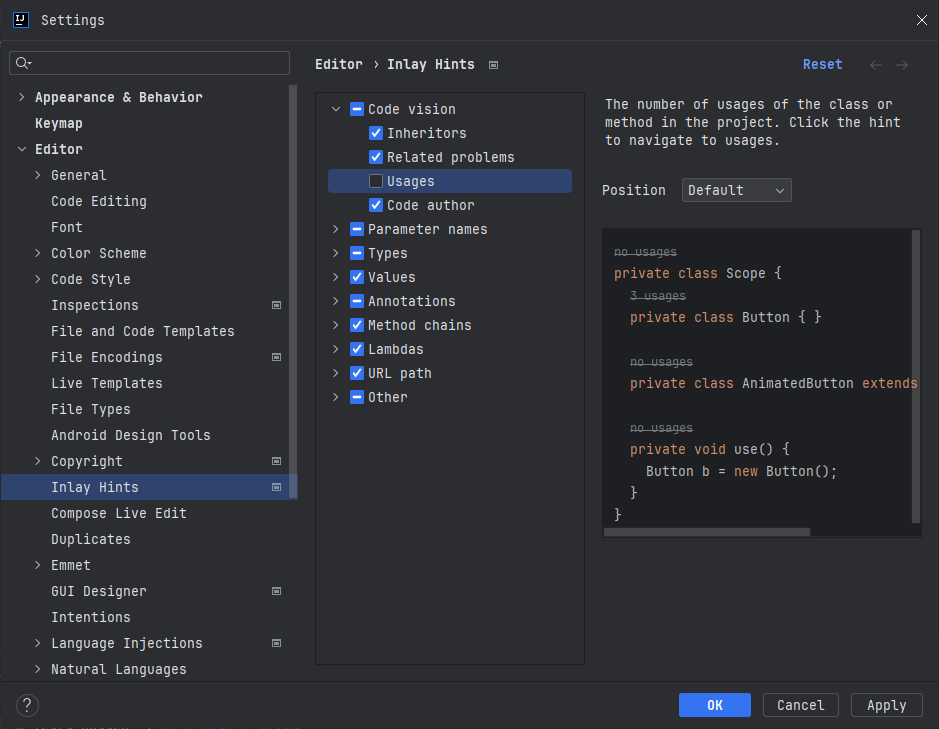
Task: Open the Keymap settings page
Action: (x=59, y=123)
